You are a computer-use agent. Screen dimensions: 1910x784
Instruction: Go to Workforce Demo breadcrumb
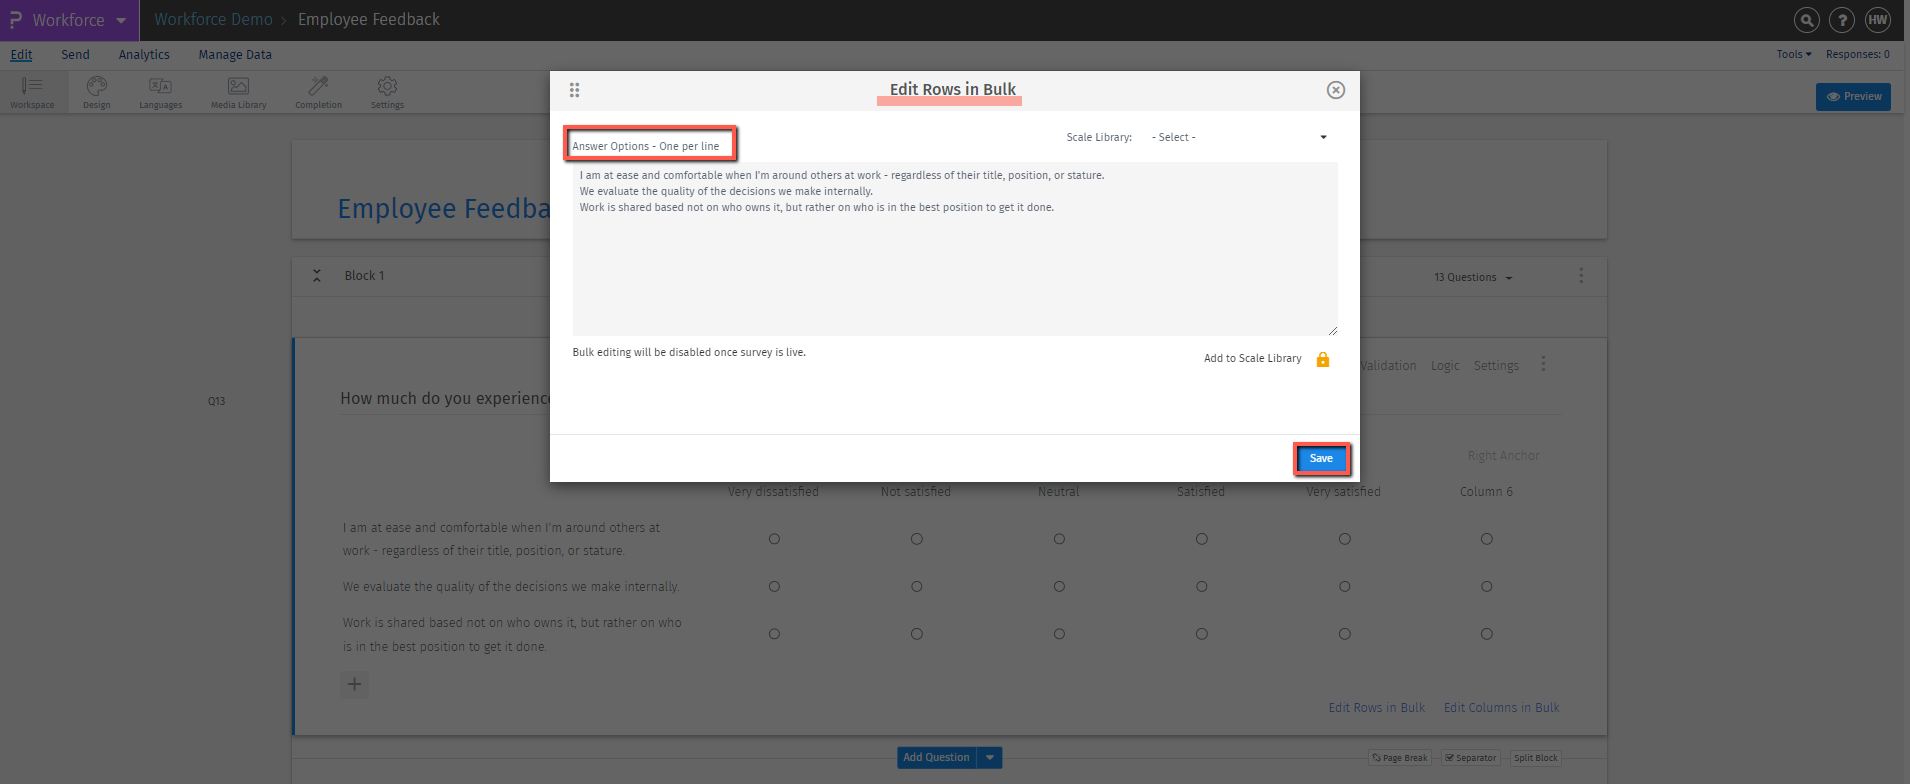click(x=213, y=20)
